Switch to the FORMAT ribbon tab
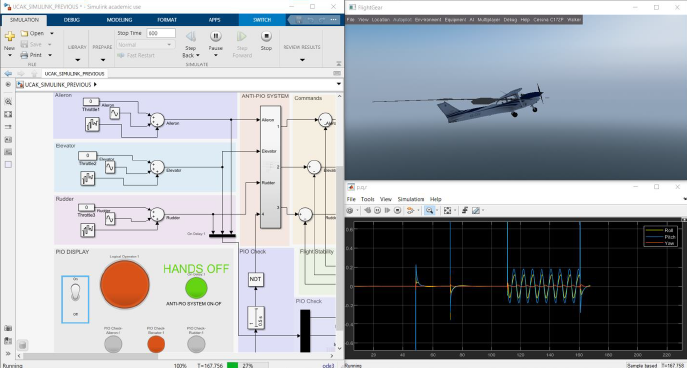The image size is (687, 368). coord(167,20)
